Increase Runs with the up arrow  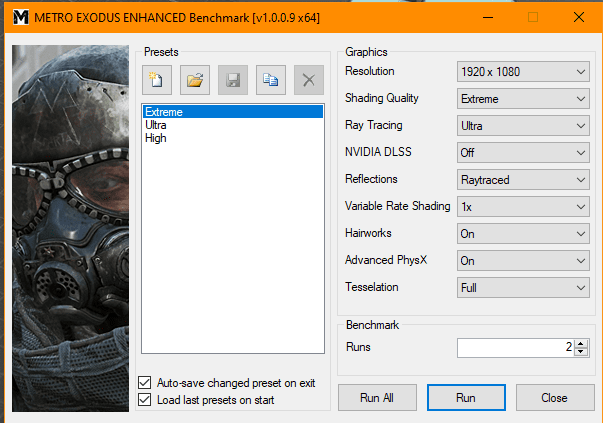tap(581, 344)
